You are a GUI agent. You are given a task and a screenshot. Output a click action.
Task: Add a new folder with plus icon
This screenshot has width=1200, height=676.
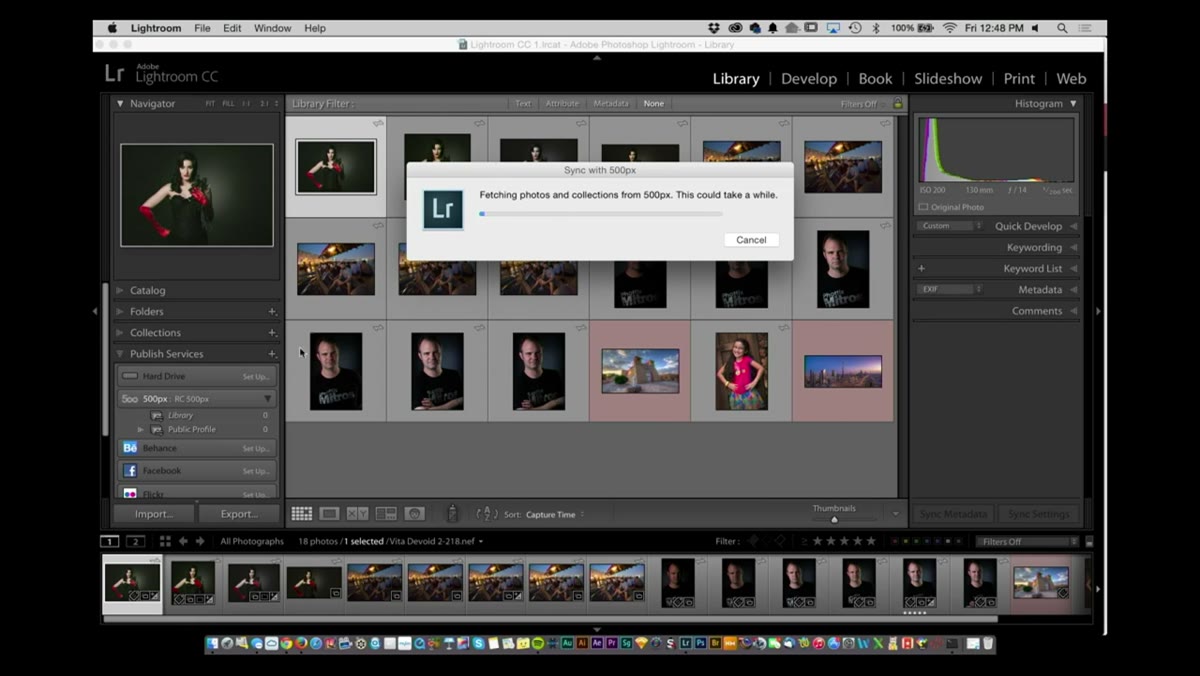[x=272, y=311]
